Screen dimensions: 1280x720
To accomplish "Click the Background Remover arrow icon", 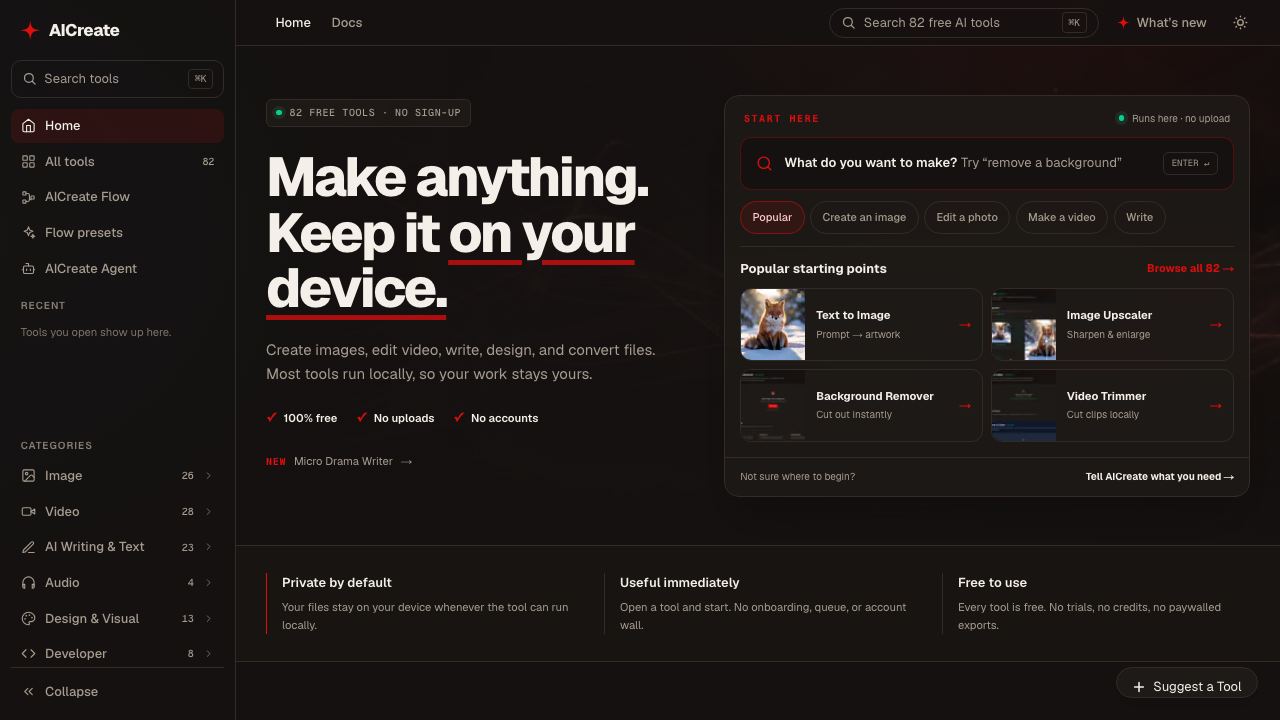I will click(965, 406).
